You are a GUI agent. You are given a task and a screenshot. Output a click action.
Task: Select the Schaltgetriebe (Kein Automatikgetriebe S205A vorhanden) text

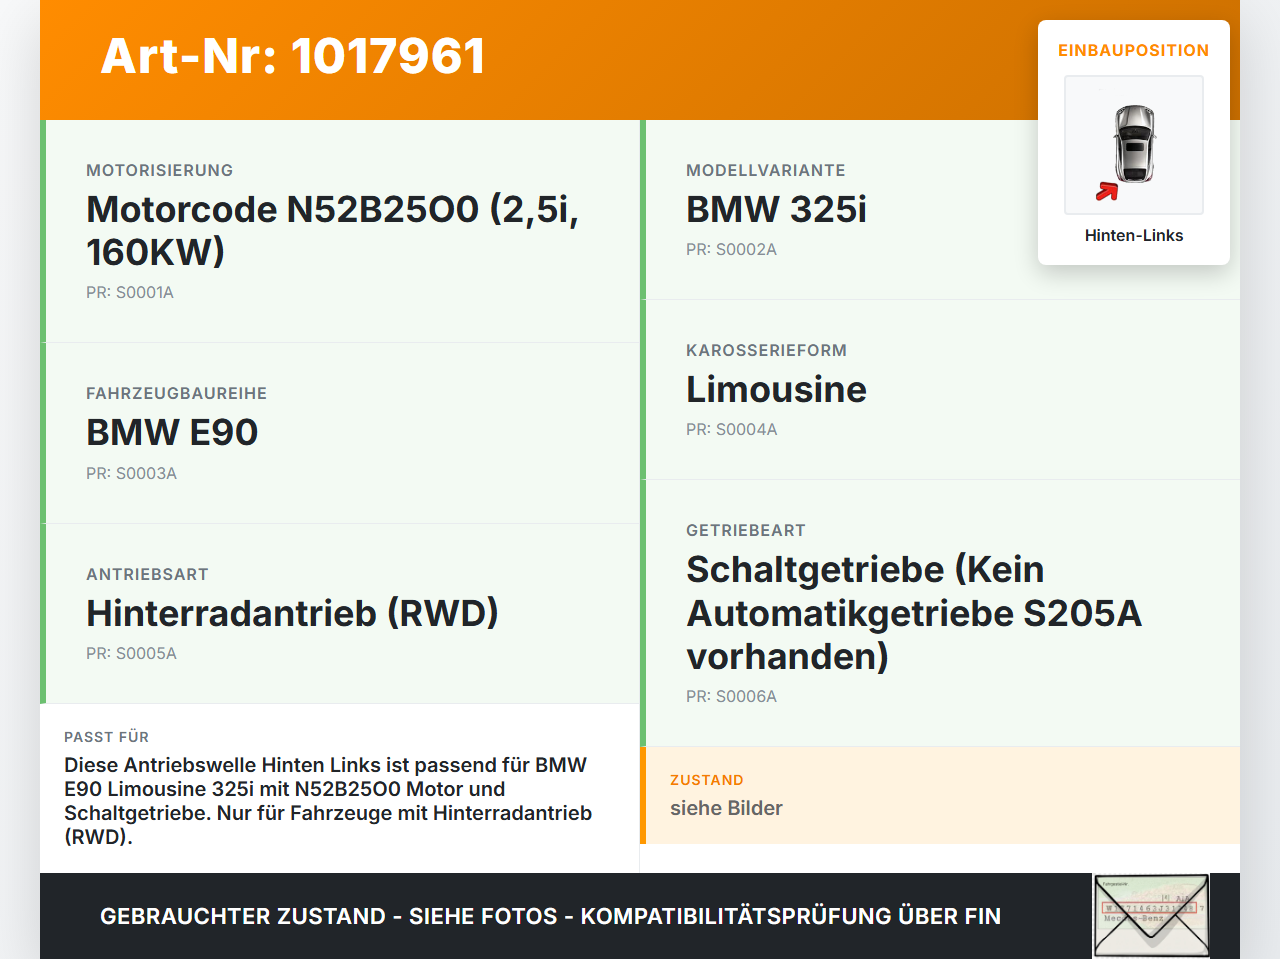[914, 612]
